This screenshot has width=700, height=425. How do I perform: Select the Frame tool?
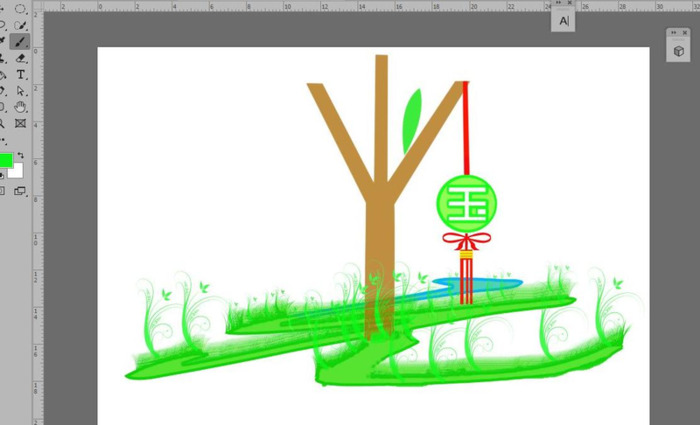point(20,124)
